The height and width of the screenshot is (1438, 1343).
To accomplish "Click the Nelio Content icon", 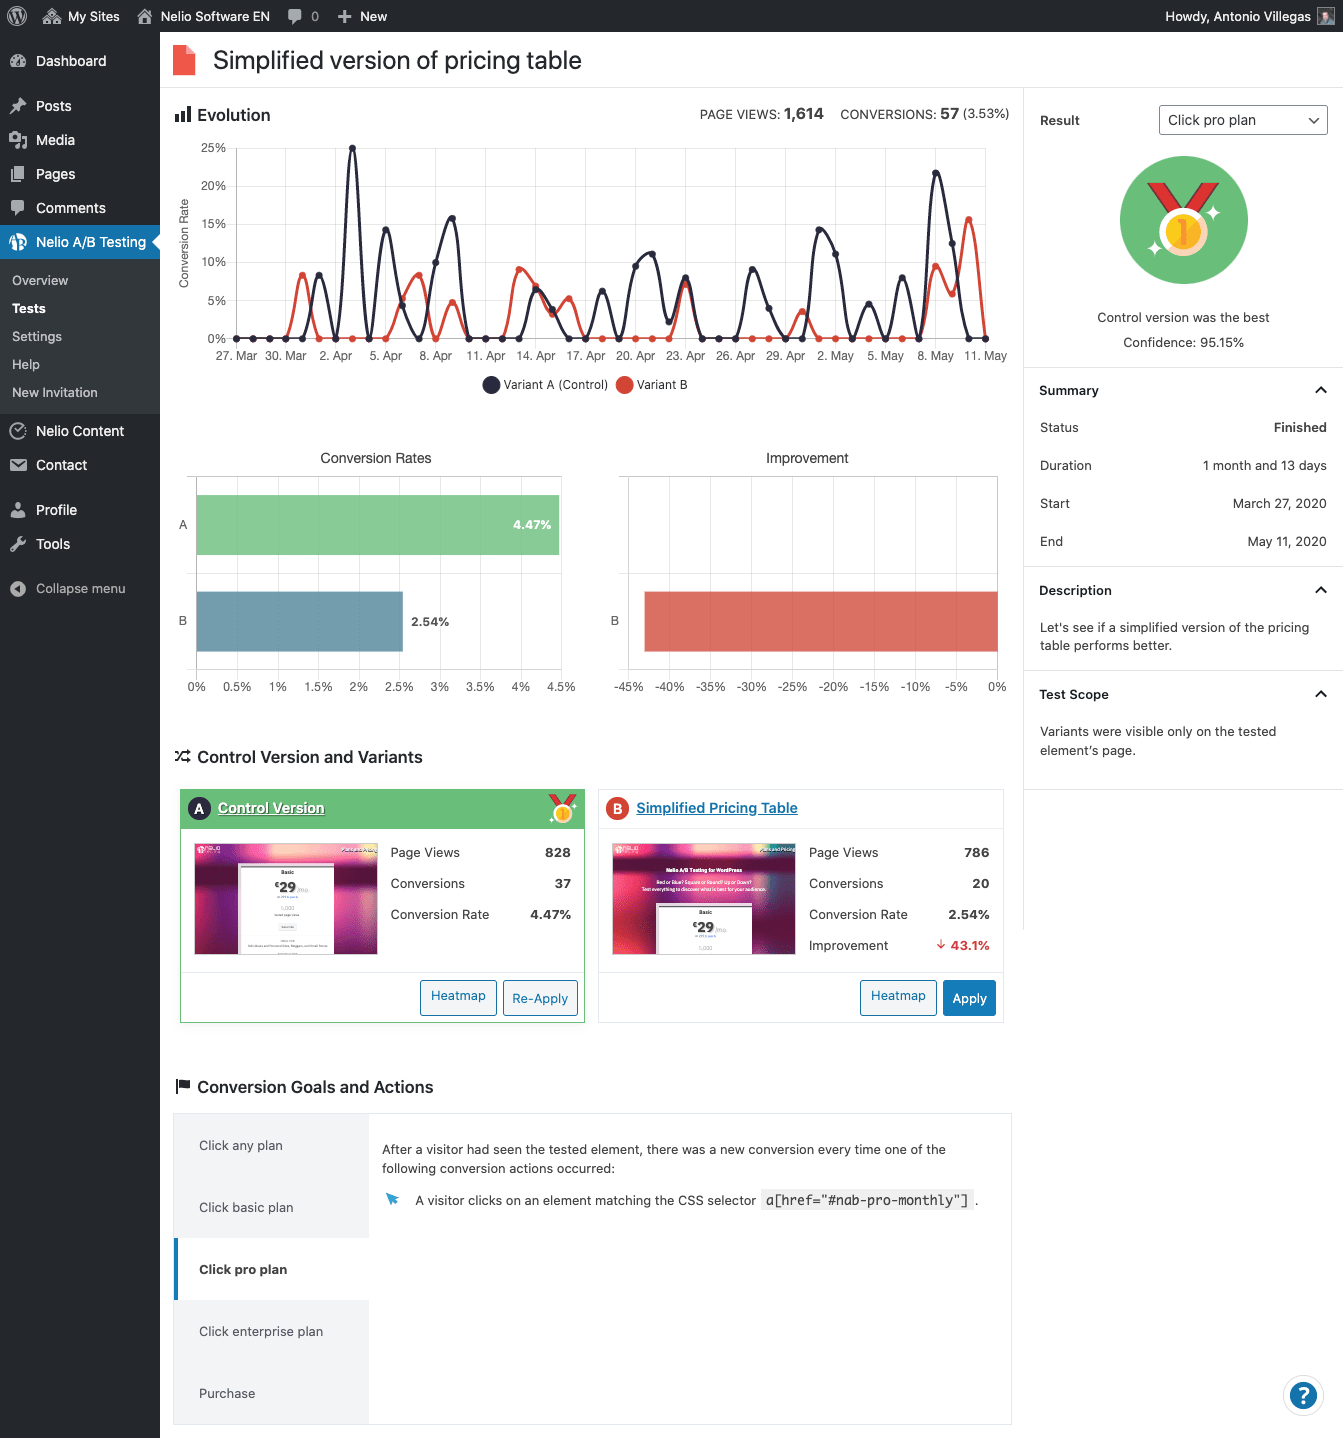I will click(x=18, y=431).
